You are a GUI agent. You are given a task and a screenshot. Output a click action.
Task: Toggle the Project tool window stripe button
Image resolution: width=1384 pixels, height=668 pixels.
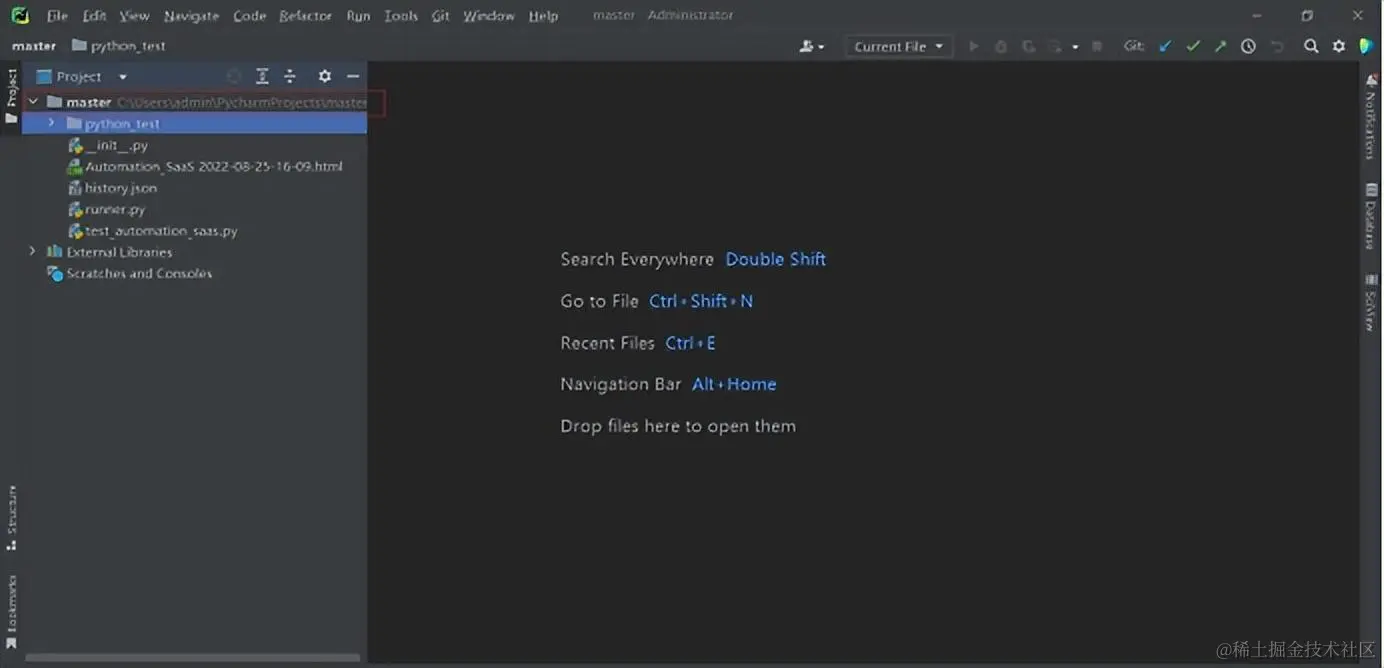(11, 96)
